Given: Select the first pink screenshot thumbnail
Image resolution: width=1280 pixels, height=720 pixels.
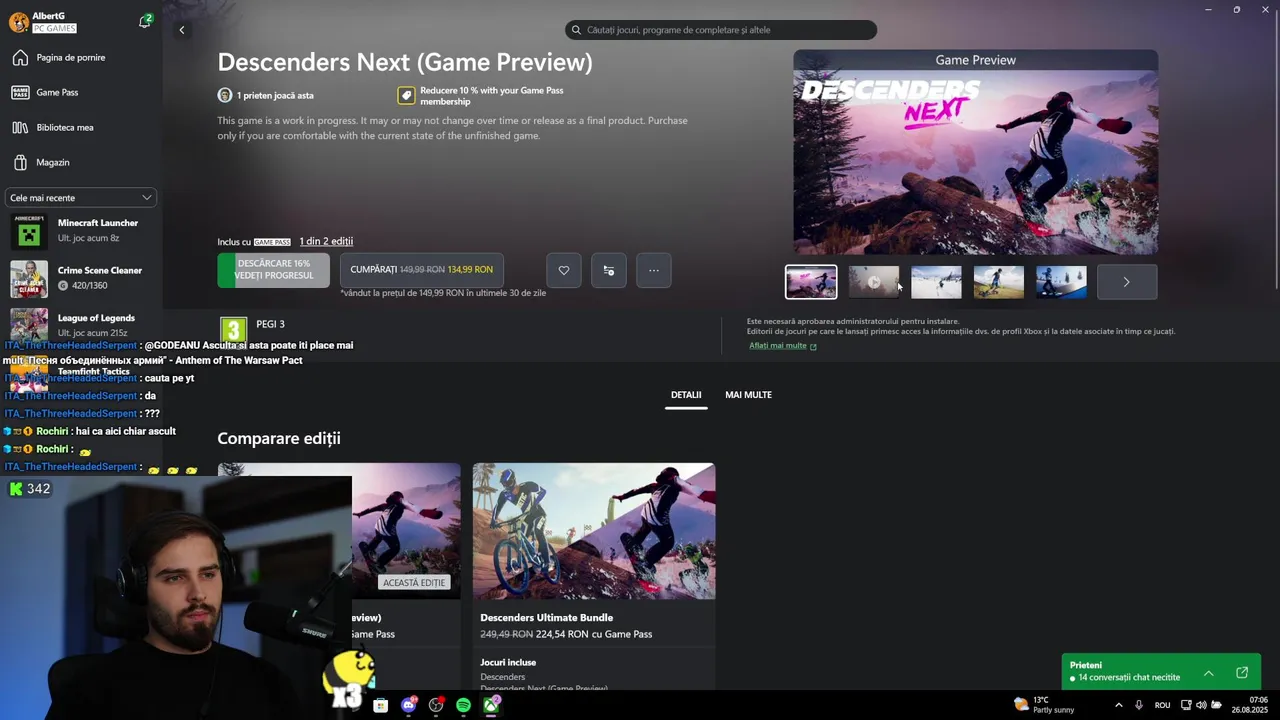Looking at the screenshot, I should [x=811, y=282].
